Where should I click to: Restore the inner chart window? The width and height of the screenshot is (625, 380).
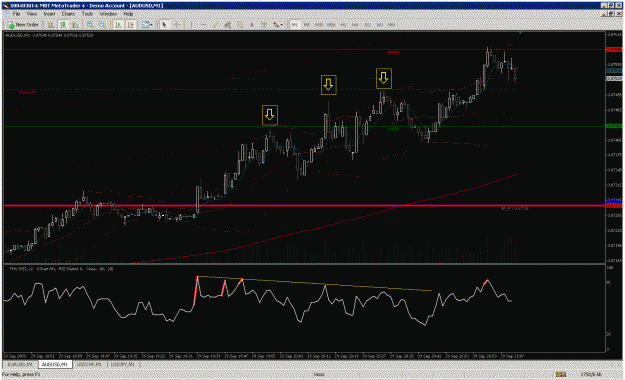point(612,14)
